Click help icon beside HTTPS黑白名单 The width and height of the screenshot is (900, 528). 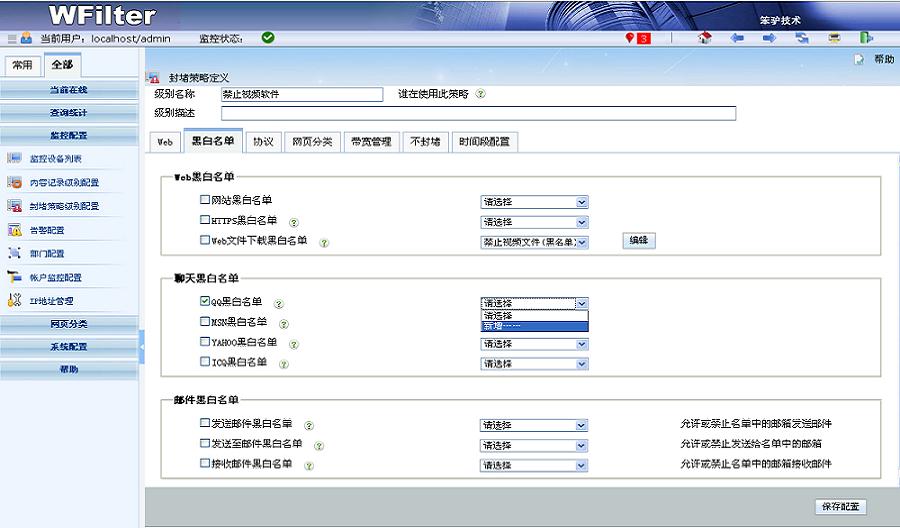[x=294, y=222]
